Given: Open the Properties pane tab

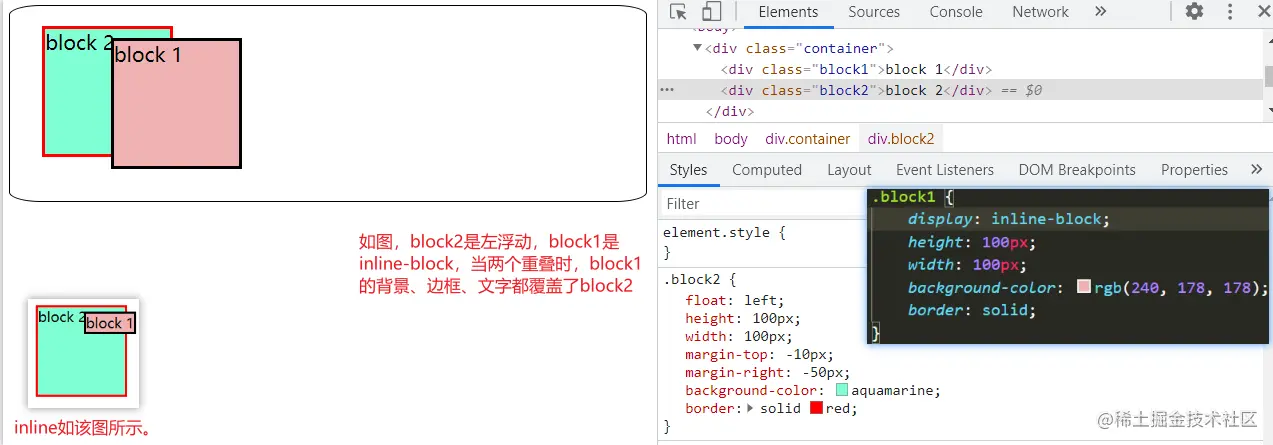Looking at the screenshot, I should click(x=1194, y=170).
